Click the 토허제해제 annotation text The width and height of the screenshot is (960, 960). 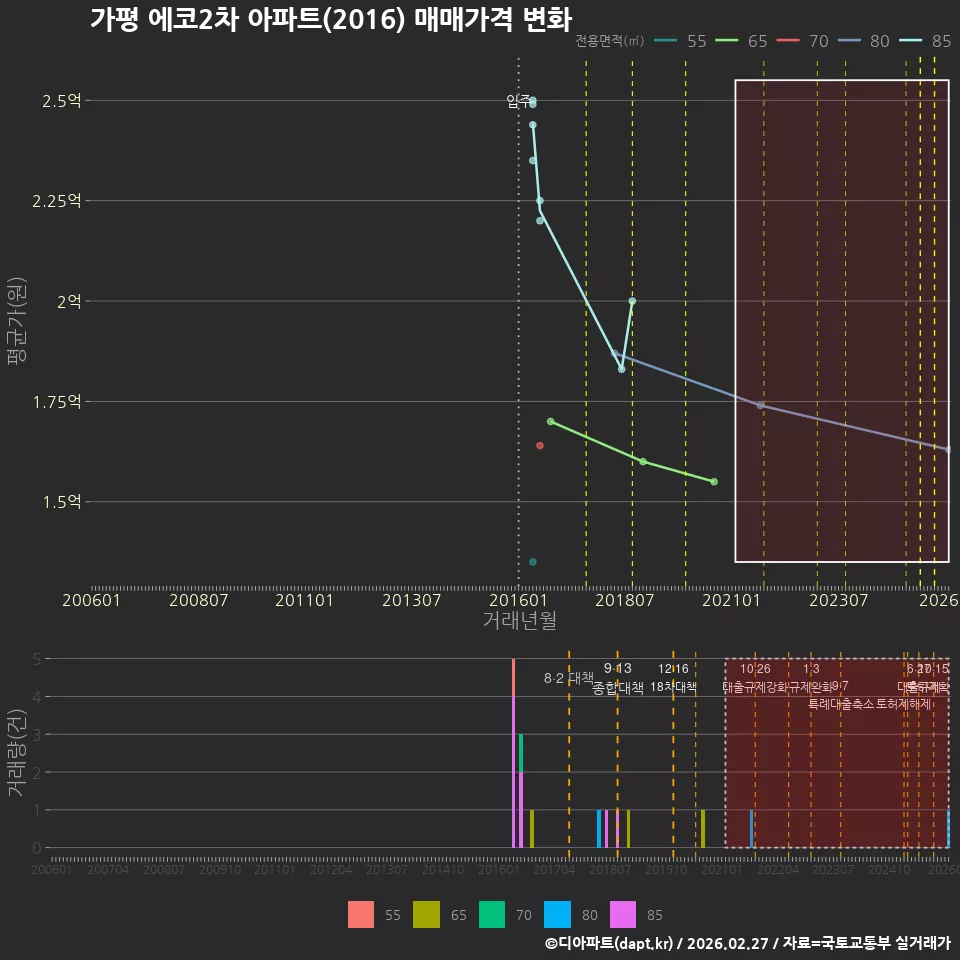(904, 704)
